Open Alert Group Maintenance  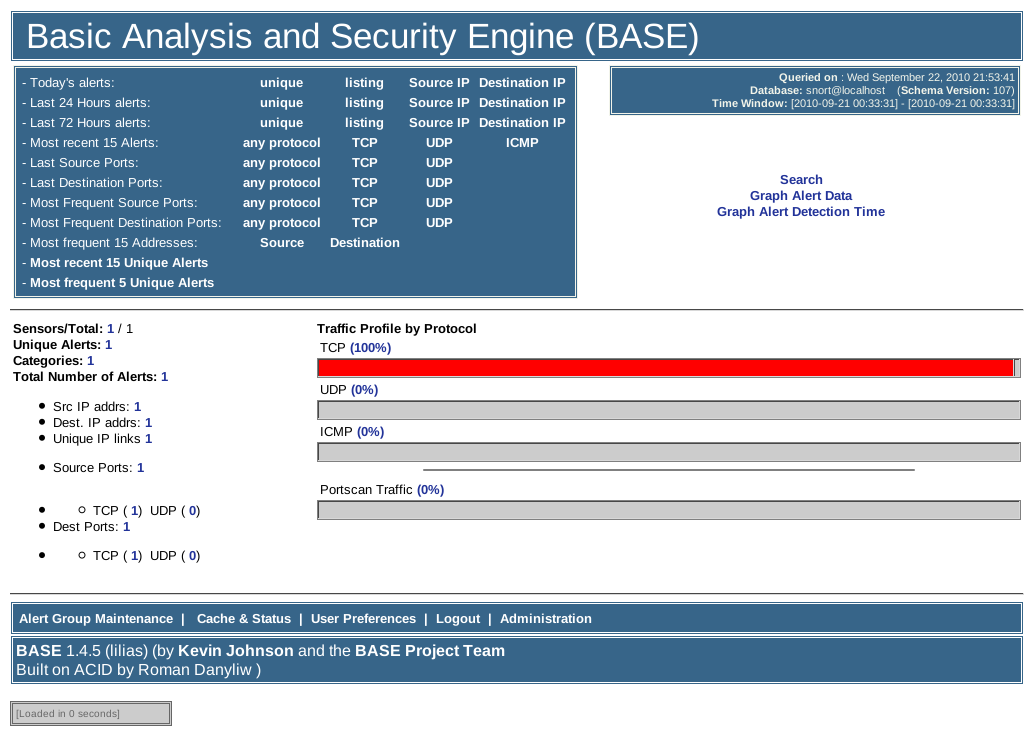pos(96,619)
